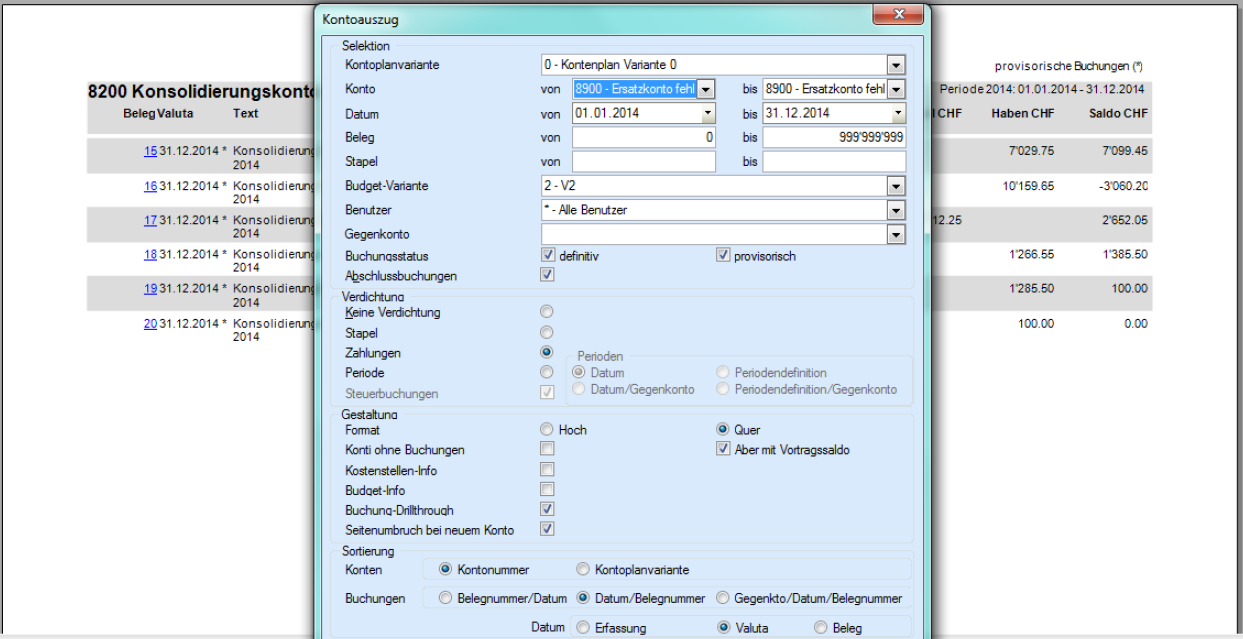Expand the Konto 'von' account dropdown
The image size is (1243, 639).
click(706, 89)
